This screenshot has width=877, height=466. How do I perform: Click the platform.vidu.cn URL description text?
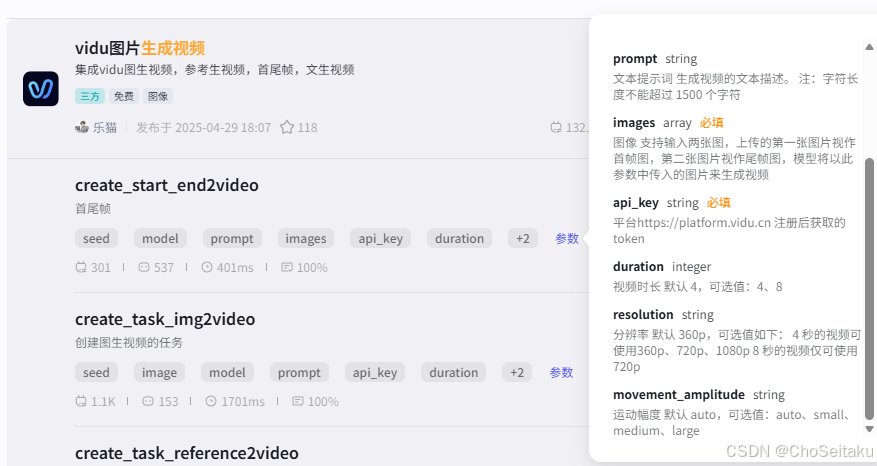(x=729, y=230)
